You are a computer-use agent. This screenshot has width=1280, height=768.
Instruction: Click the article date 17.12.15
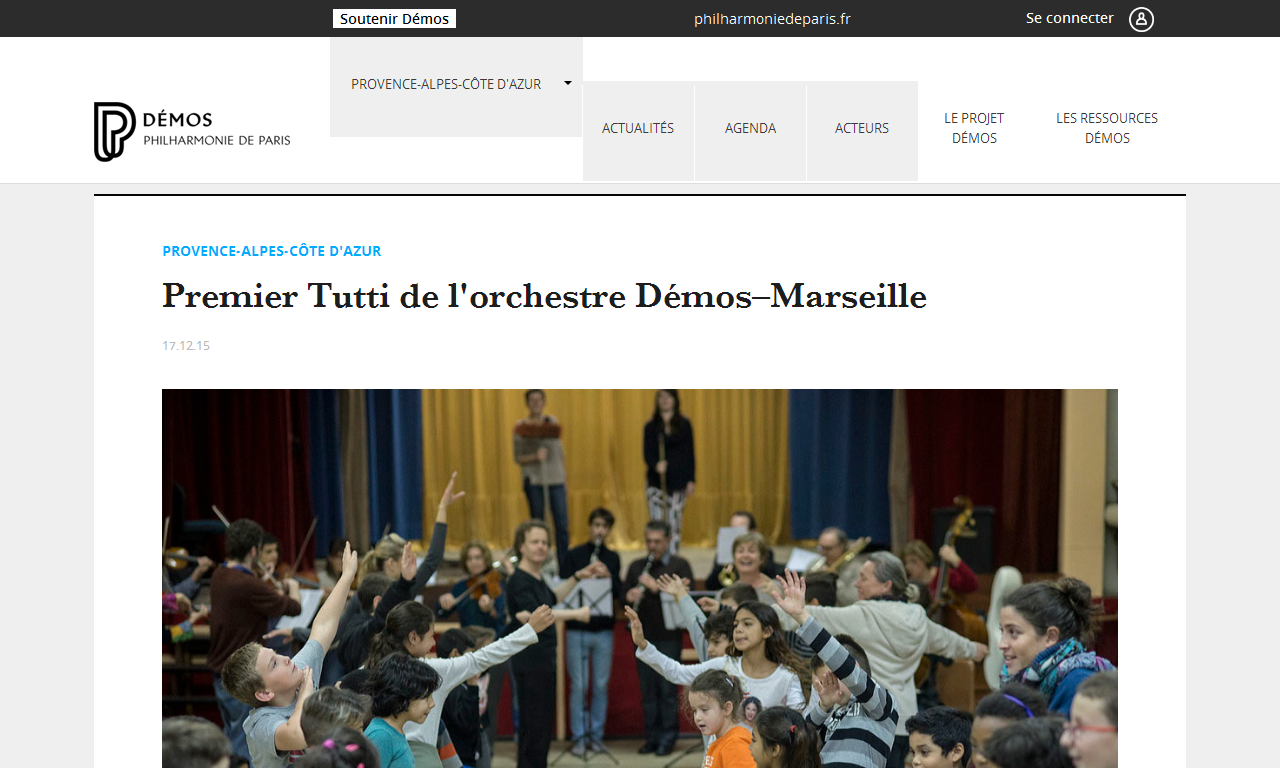(186, 346)
